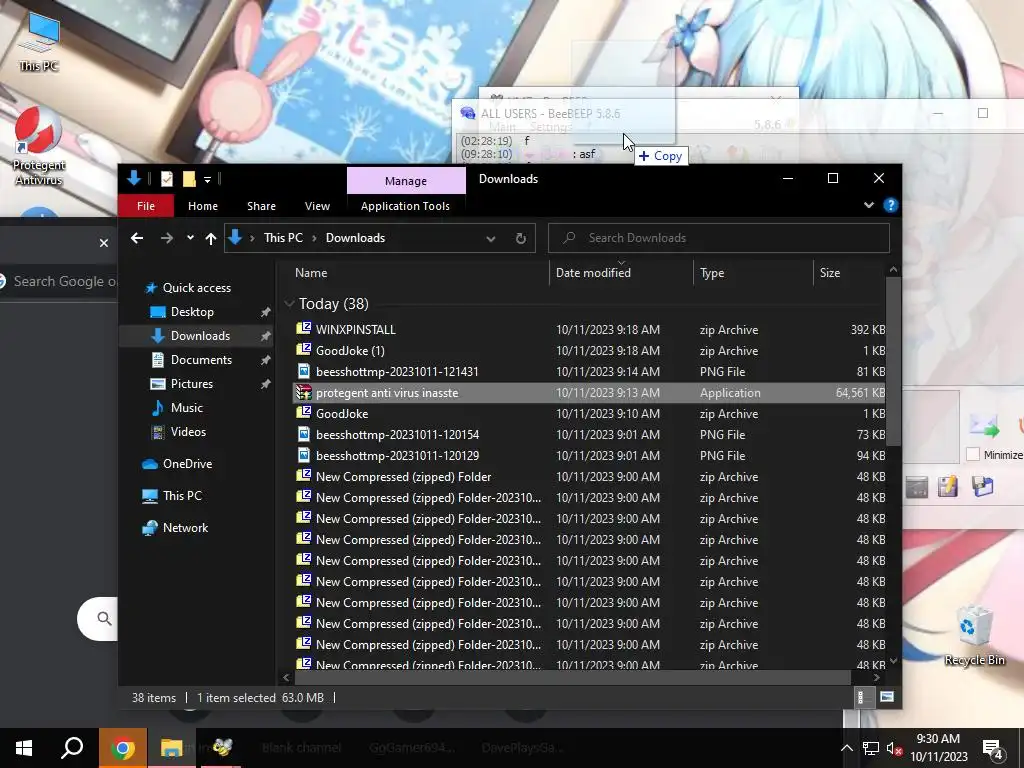Switch to the View ribbon tab
The height and width of the screenshot is (768, 1024).
click(x=317, y=206)
